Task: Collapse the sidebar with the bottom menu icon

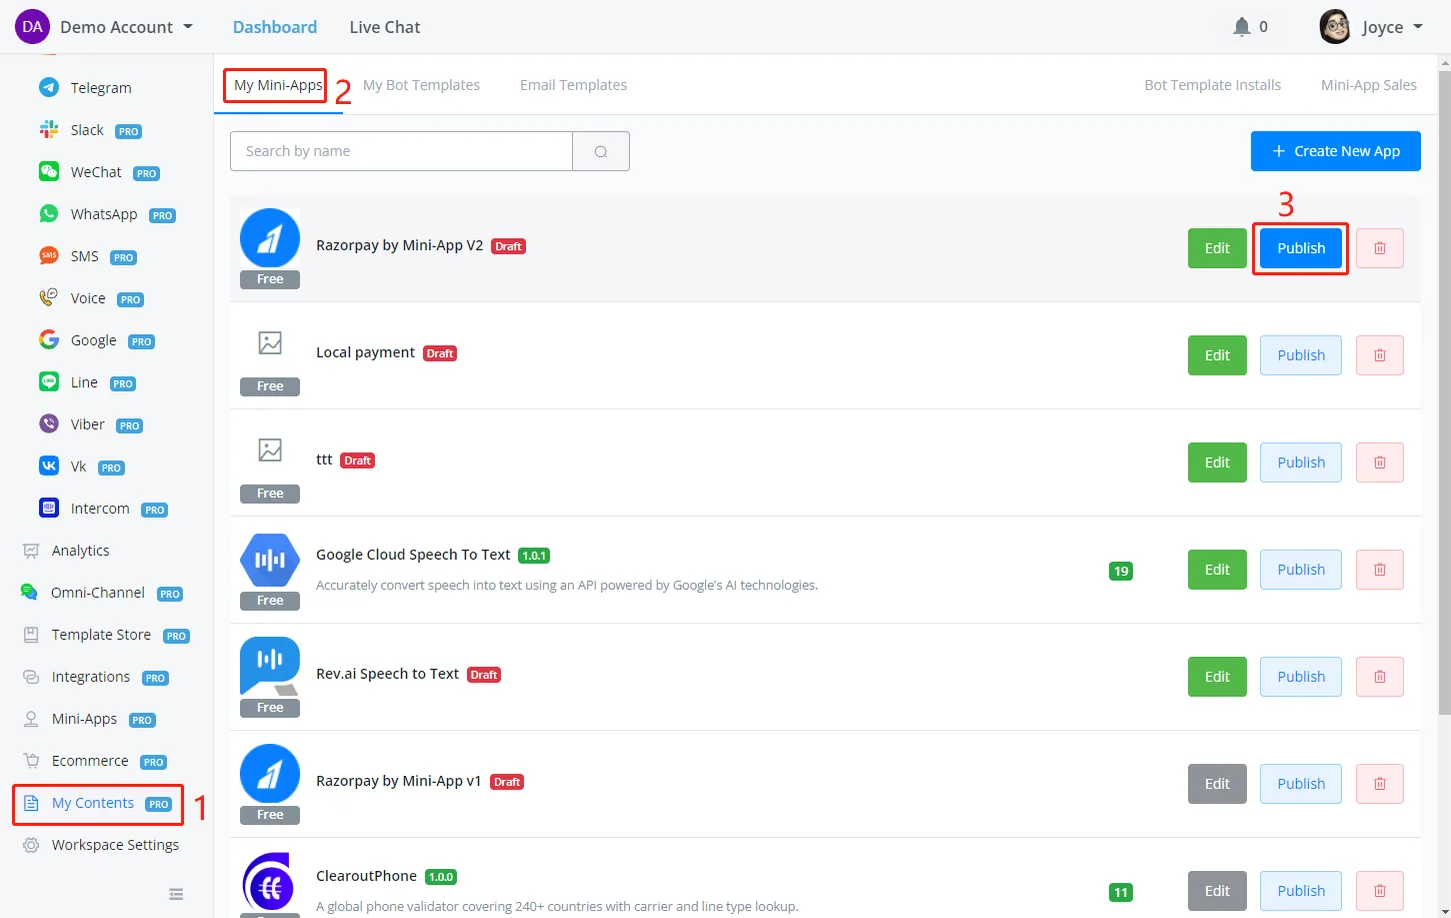Action: tap(176, 894)
